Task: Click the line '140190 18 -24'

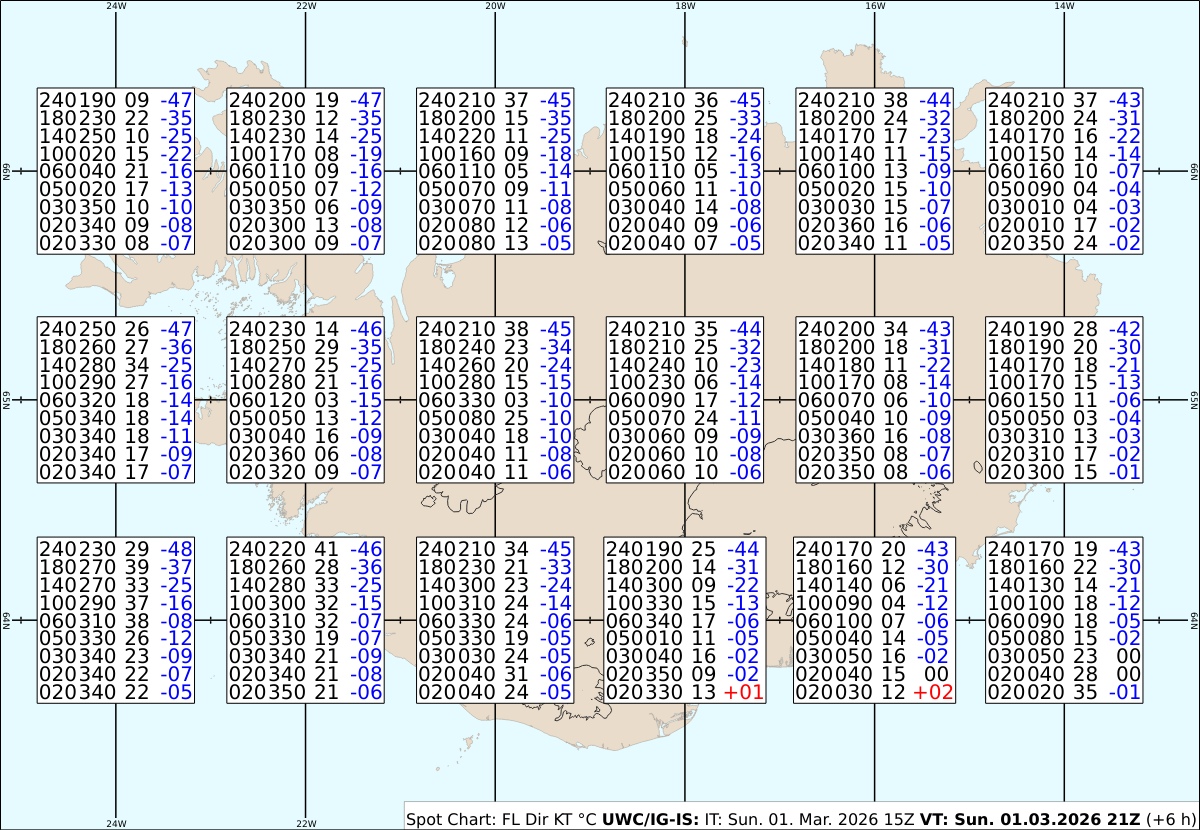Action: 685,136
